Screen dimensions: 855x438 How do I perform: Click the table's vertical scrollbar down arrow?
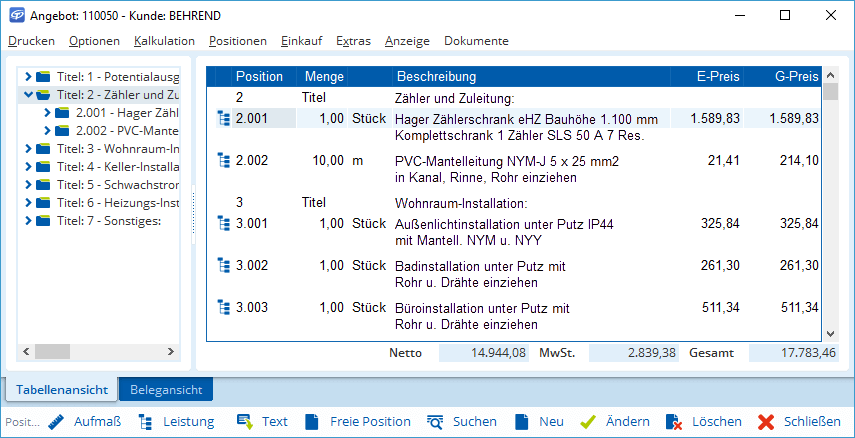[x=830, y=334]
